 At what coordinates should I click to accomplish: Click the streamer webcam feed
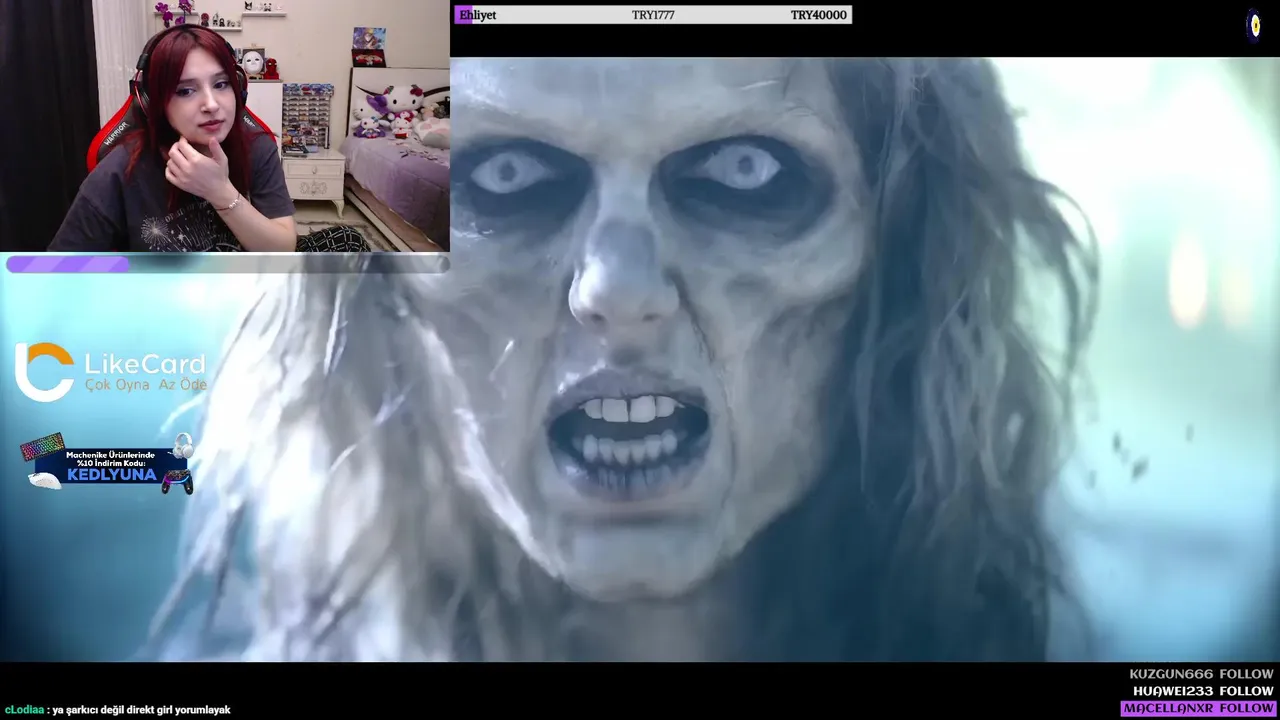[225, 126]
